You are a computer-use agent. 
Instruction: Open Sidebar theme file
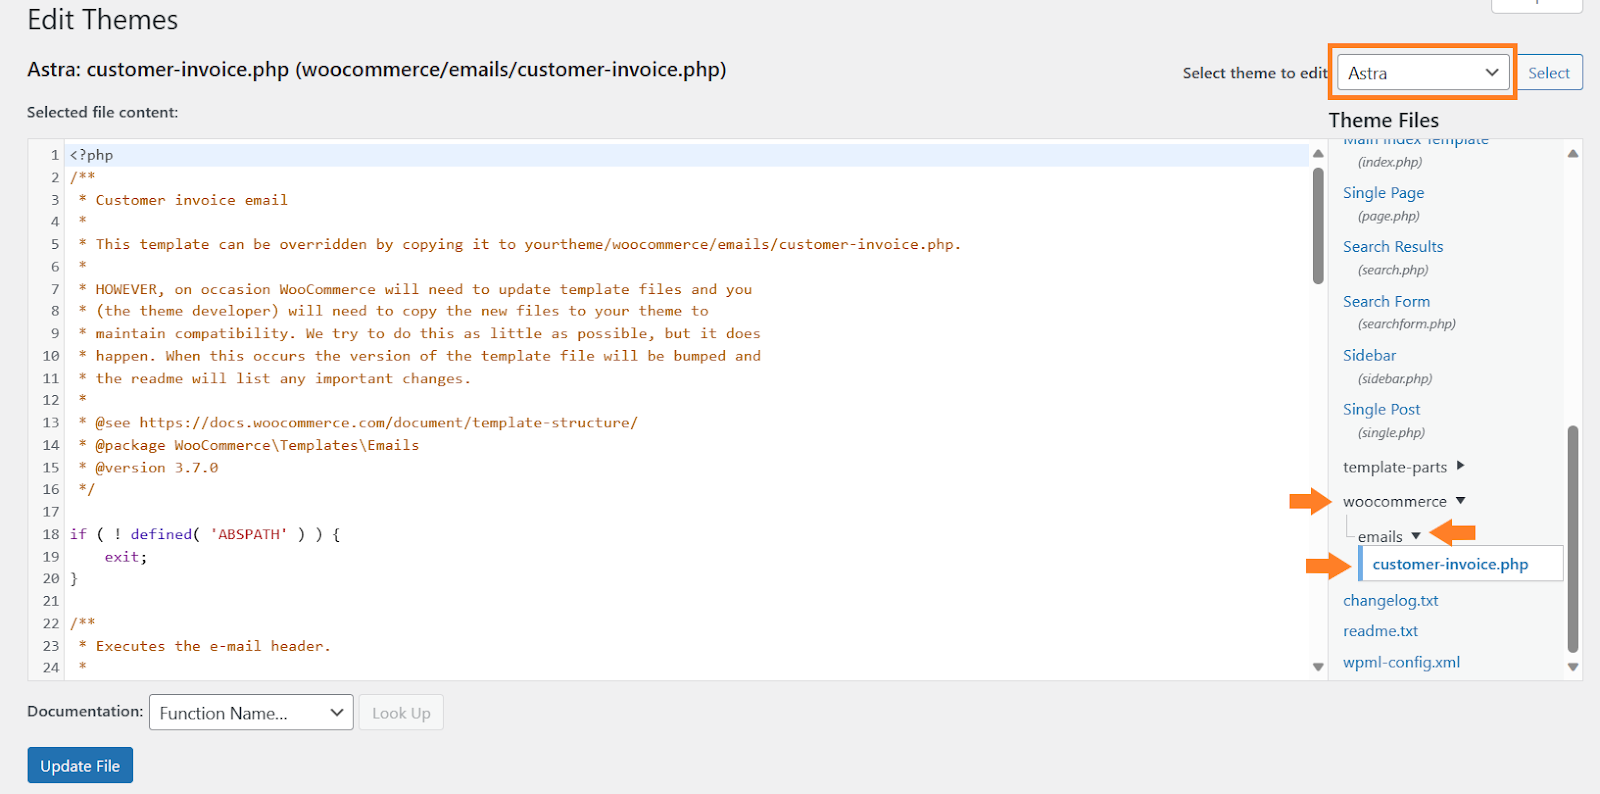[1369, 355]
